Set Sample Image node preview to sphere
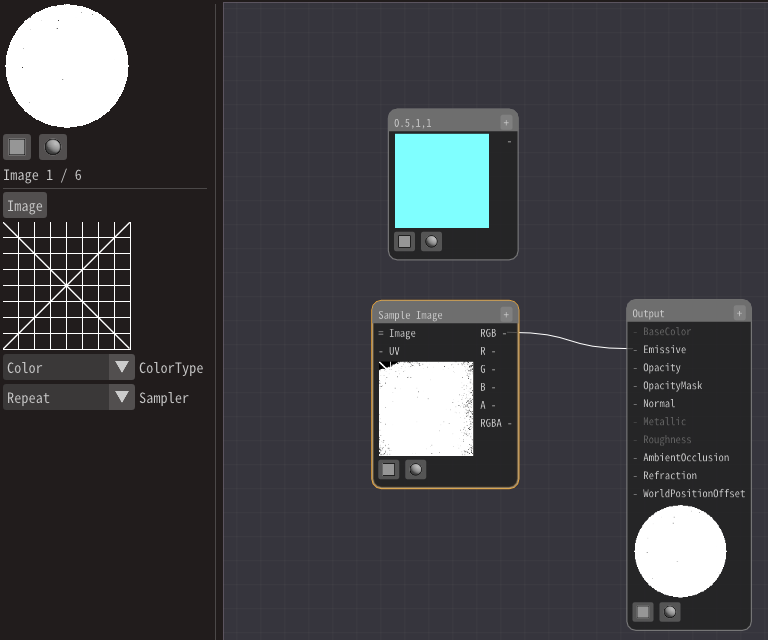Image resolution: width=768 pixels, height=640 pixels. pos(415,469)
